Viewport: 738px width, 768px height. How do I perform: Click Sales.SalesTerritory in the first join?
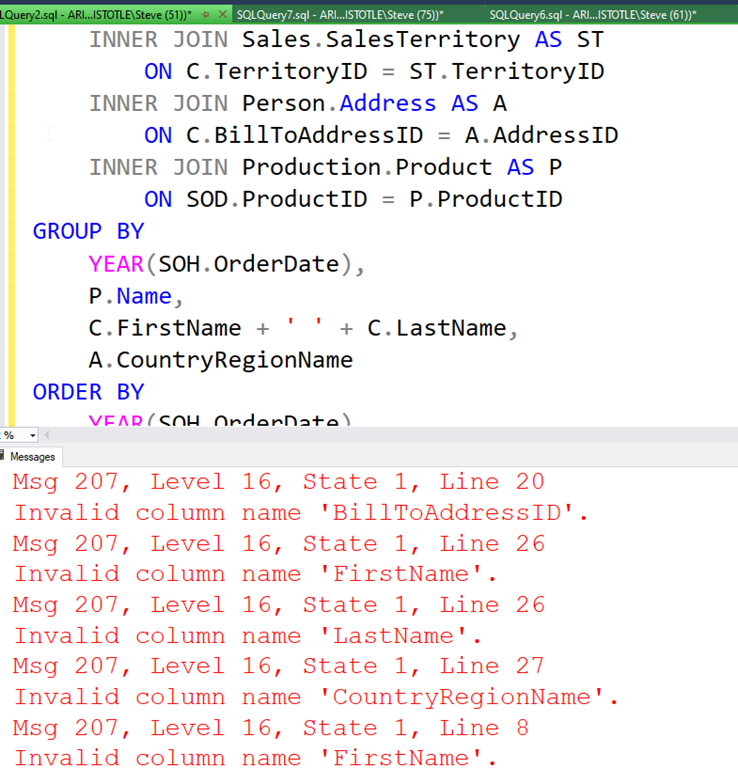click(x=381, y=40)
